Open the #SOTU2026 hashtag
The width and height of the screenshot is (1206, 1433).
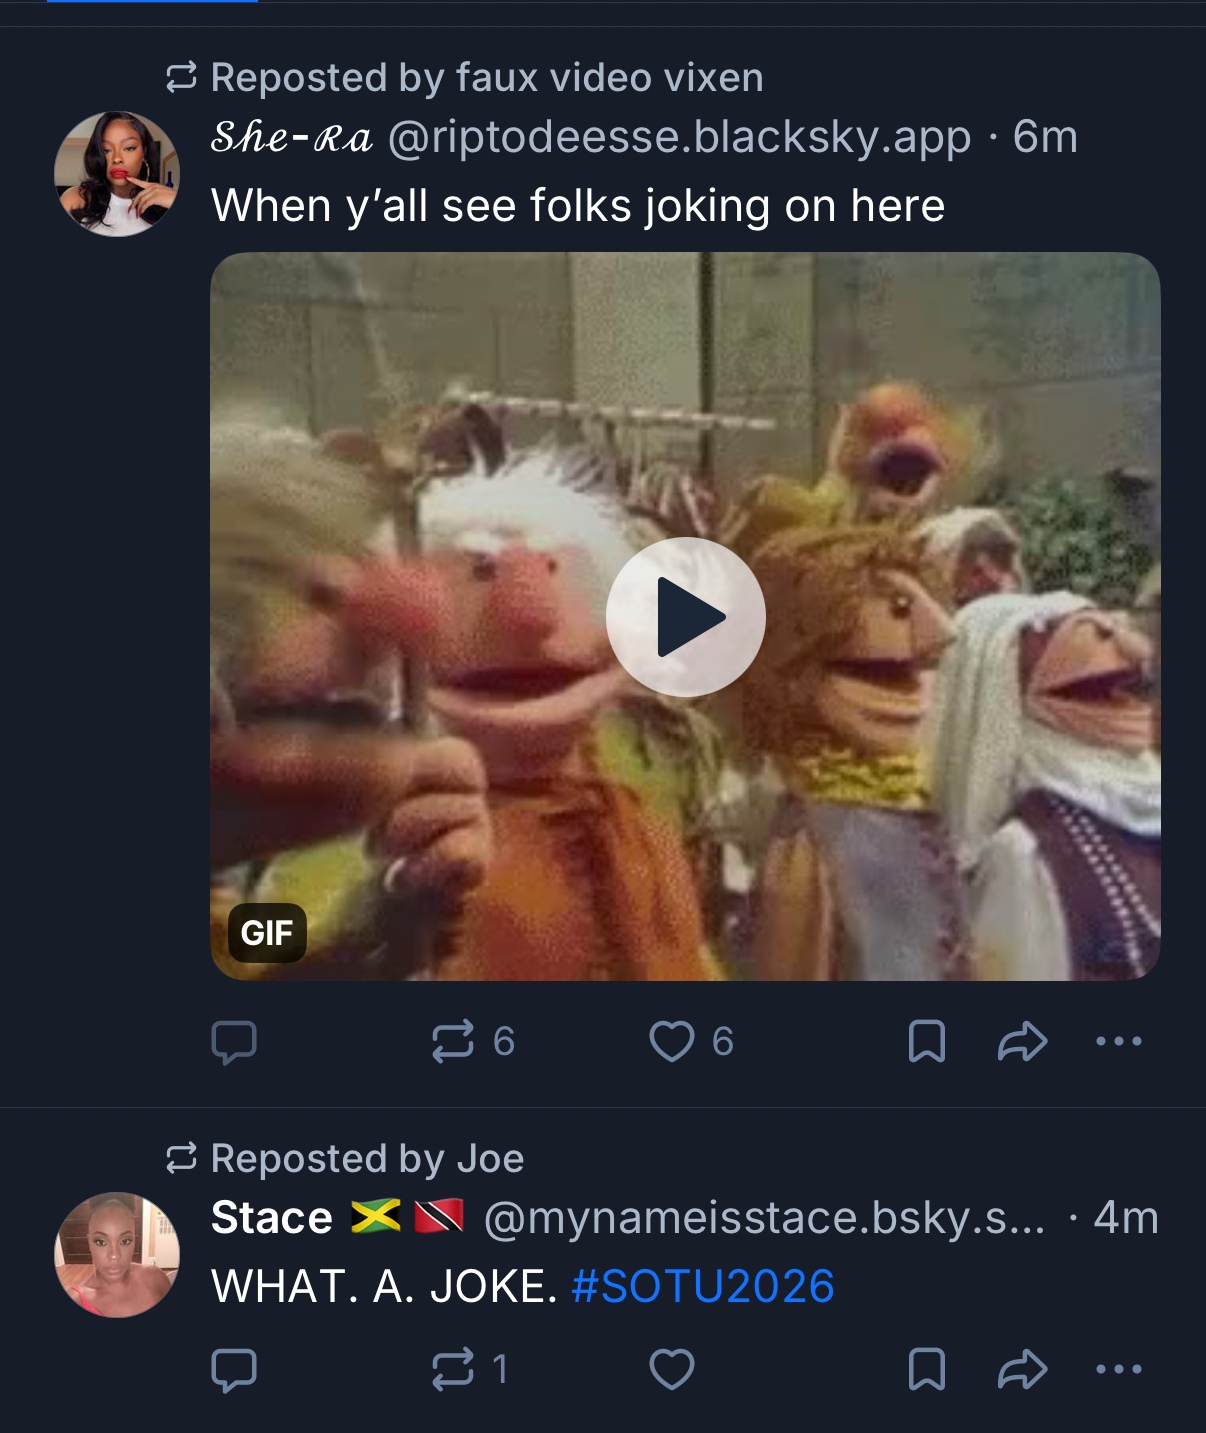pyautogui.click(x=702, y=1286)
